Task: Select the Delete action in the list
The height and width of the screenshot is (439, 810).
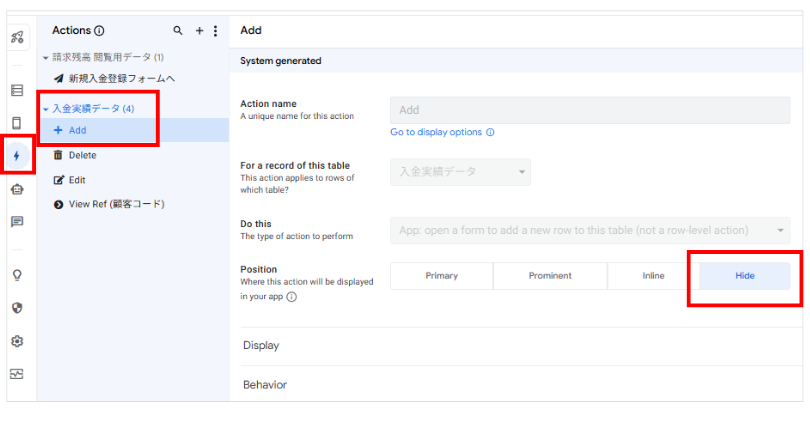Action: point(82,155)
